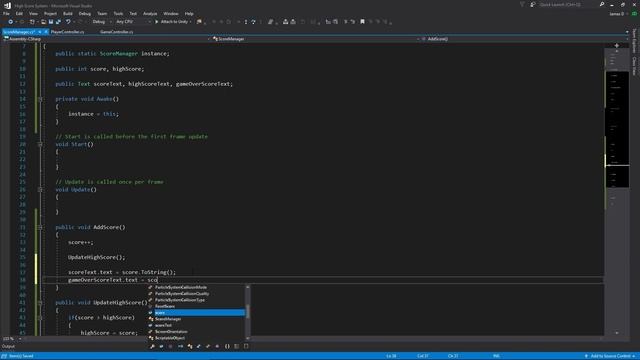Image resolution: width=640 pixels, height=360 pixels.
Task: Collapse the UpdateHighScore() method outline
Action: pyautogui.click(x=40, y=303)
